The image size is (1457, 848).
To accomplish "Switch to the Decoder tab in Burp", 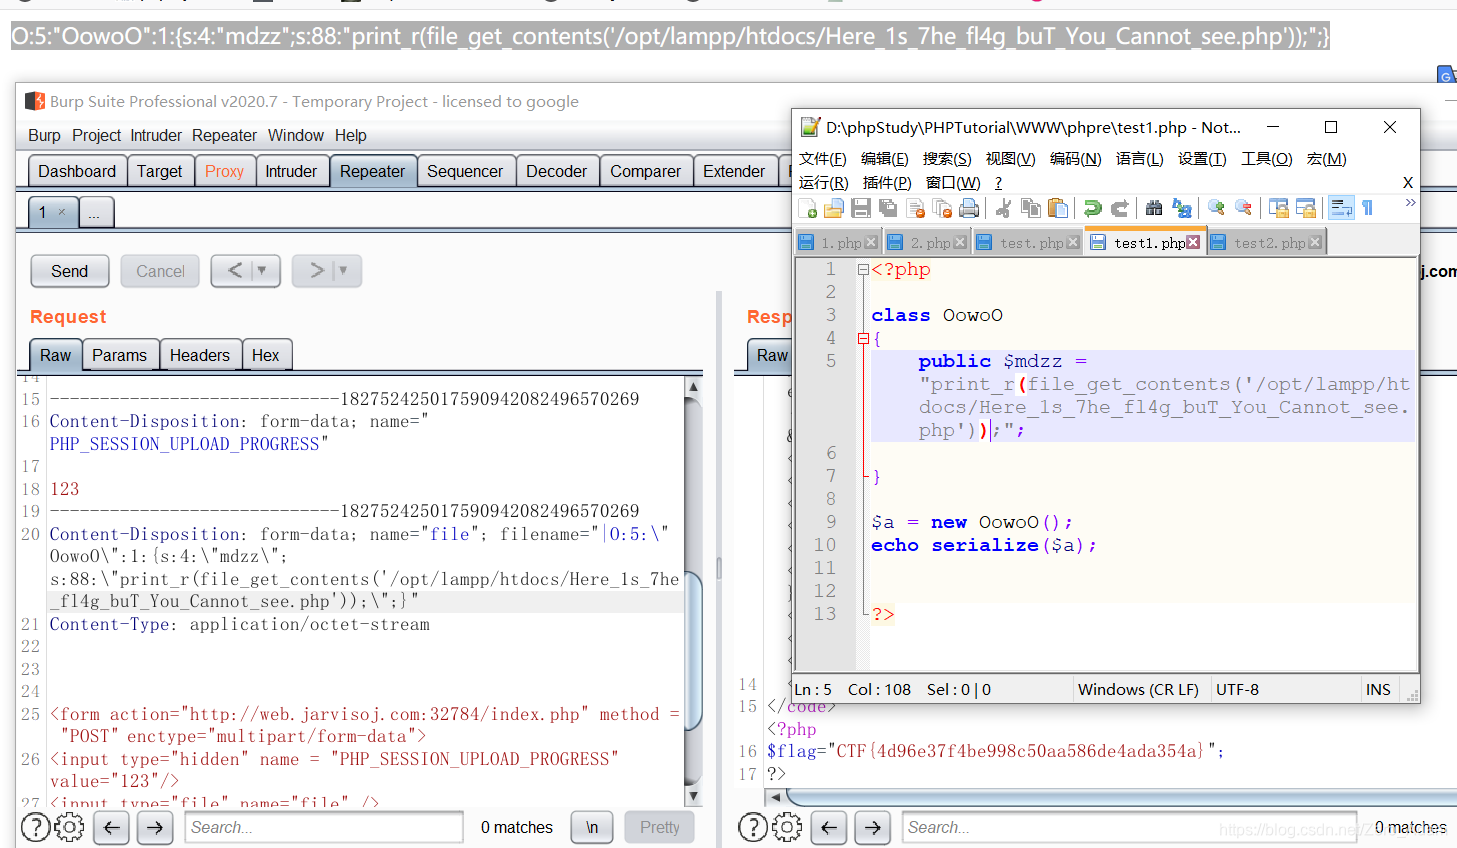I will coord(556,171).
